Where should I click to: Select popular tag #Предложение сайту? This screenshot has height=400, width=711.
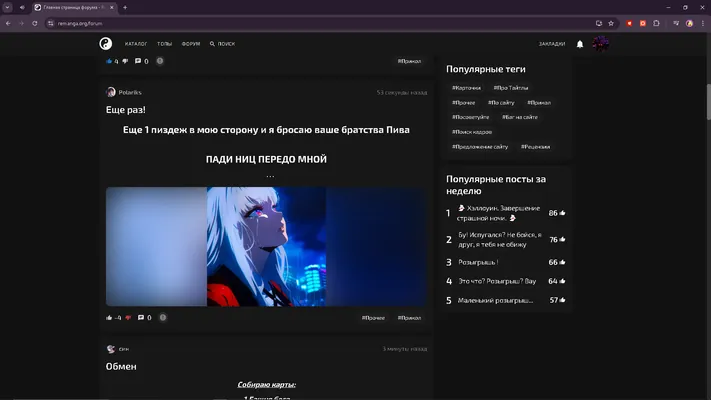(480, 147)
